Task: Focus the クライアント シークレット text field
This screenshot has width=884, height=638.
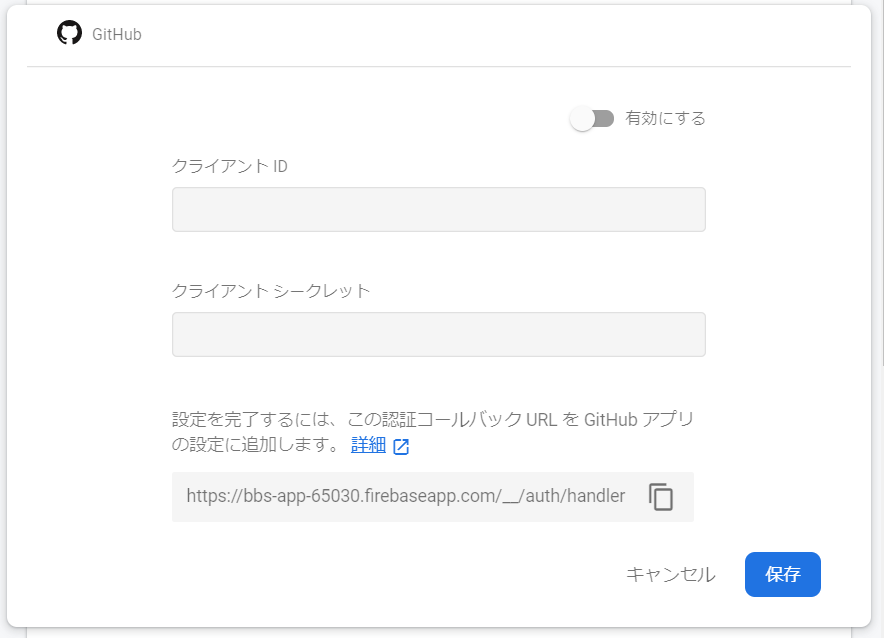Action: pyautogui.click(x=438, y=335)
